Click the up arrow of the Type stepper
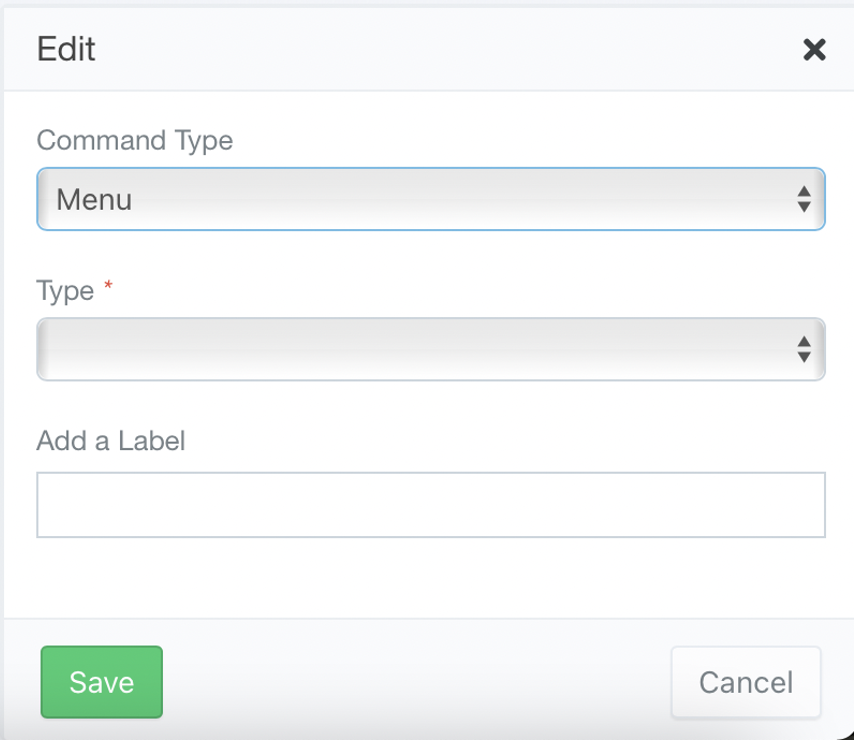Viewport: 854px width, 740px height. (x=804, y=341)
